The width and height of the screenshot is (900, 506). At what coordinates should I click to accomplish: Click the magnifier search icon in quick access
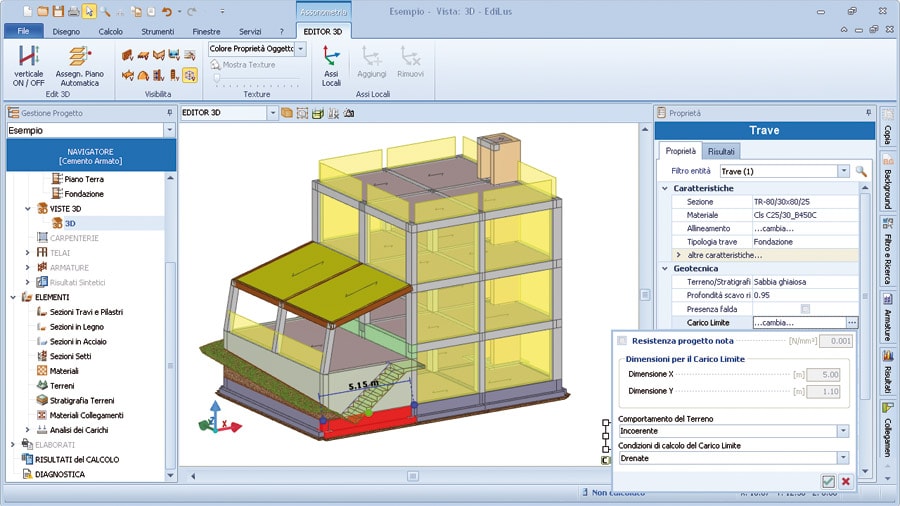click(104, 11)
